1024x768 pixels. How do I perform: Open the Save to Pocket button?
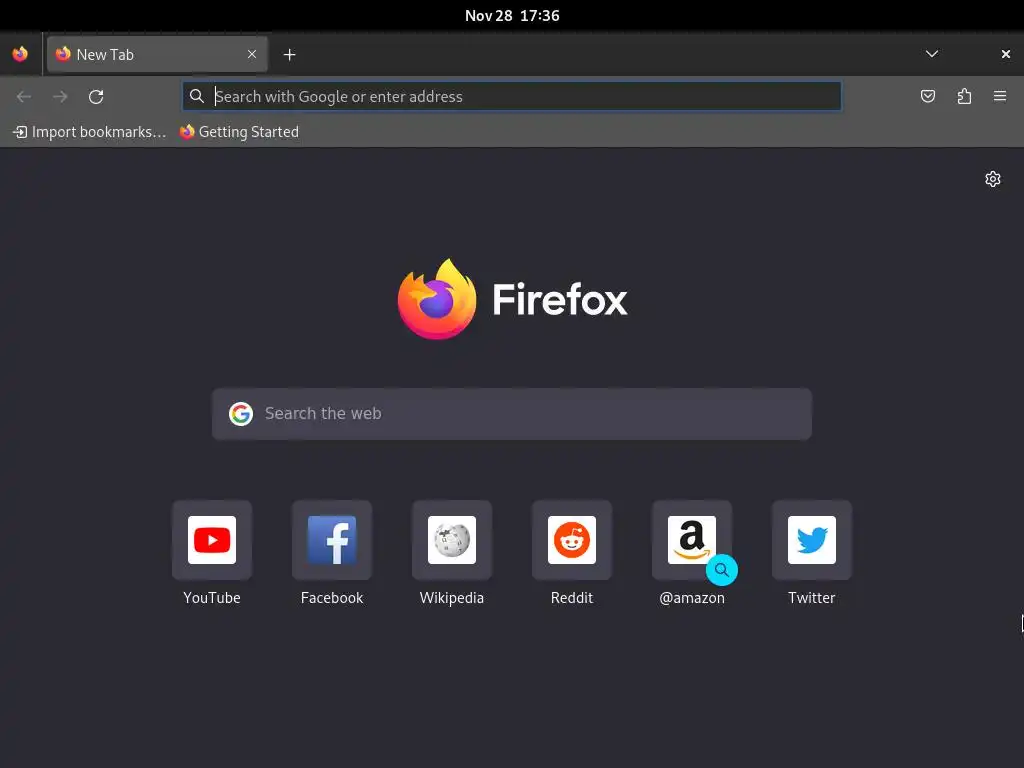coord(927,97)
